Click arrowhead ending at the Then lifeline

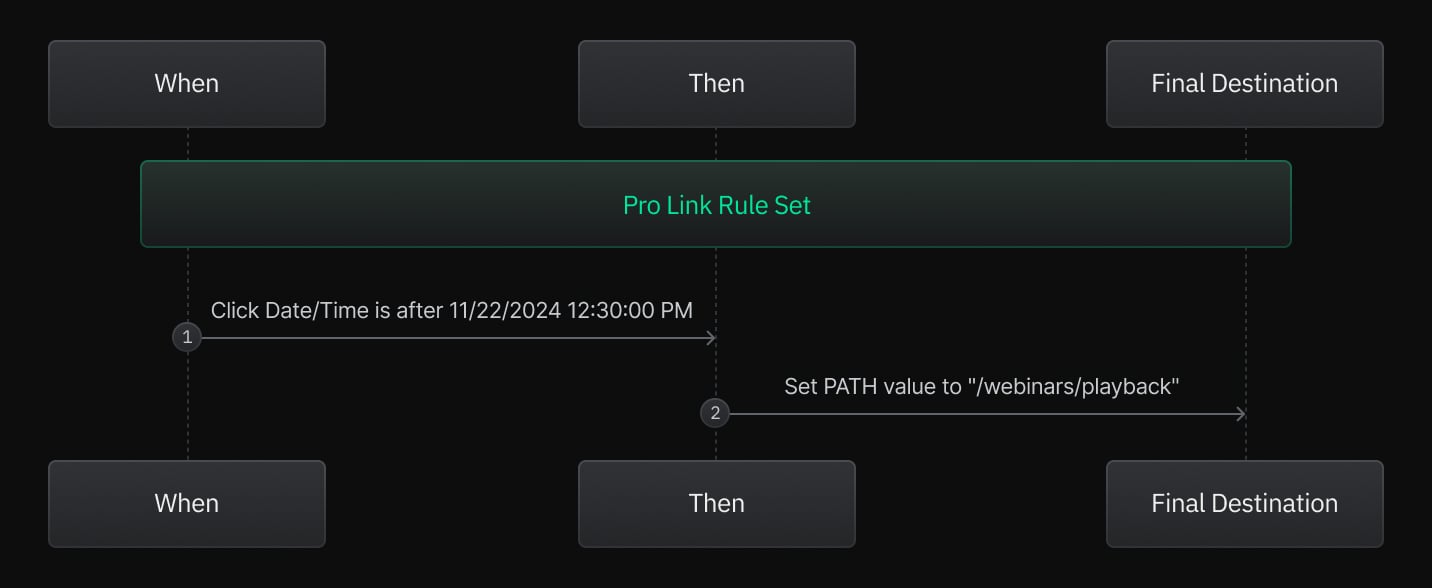(x=711, y=338)
